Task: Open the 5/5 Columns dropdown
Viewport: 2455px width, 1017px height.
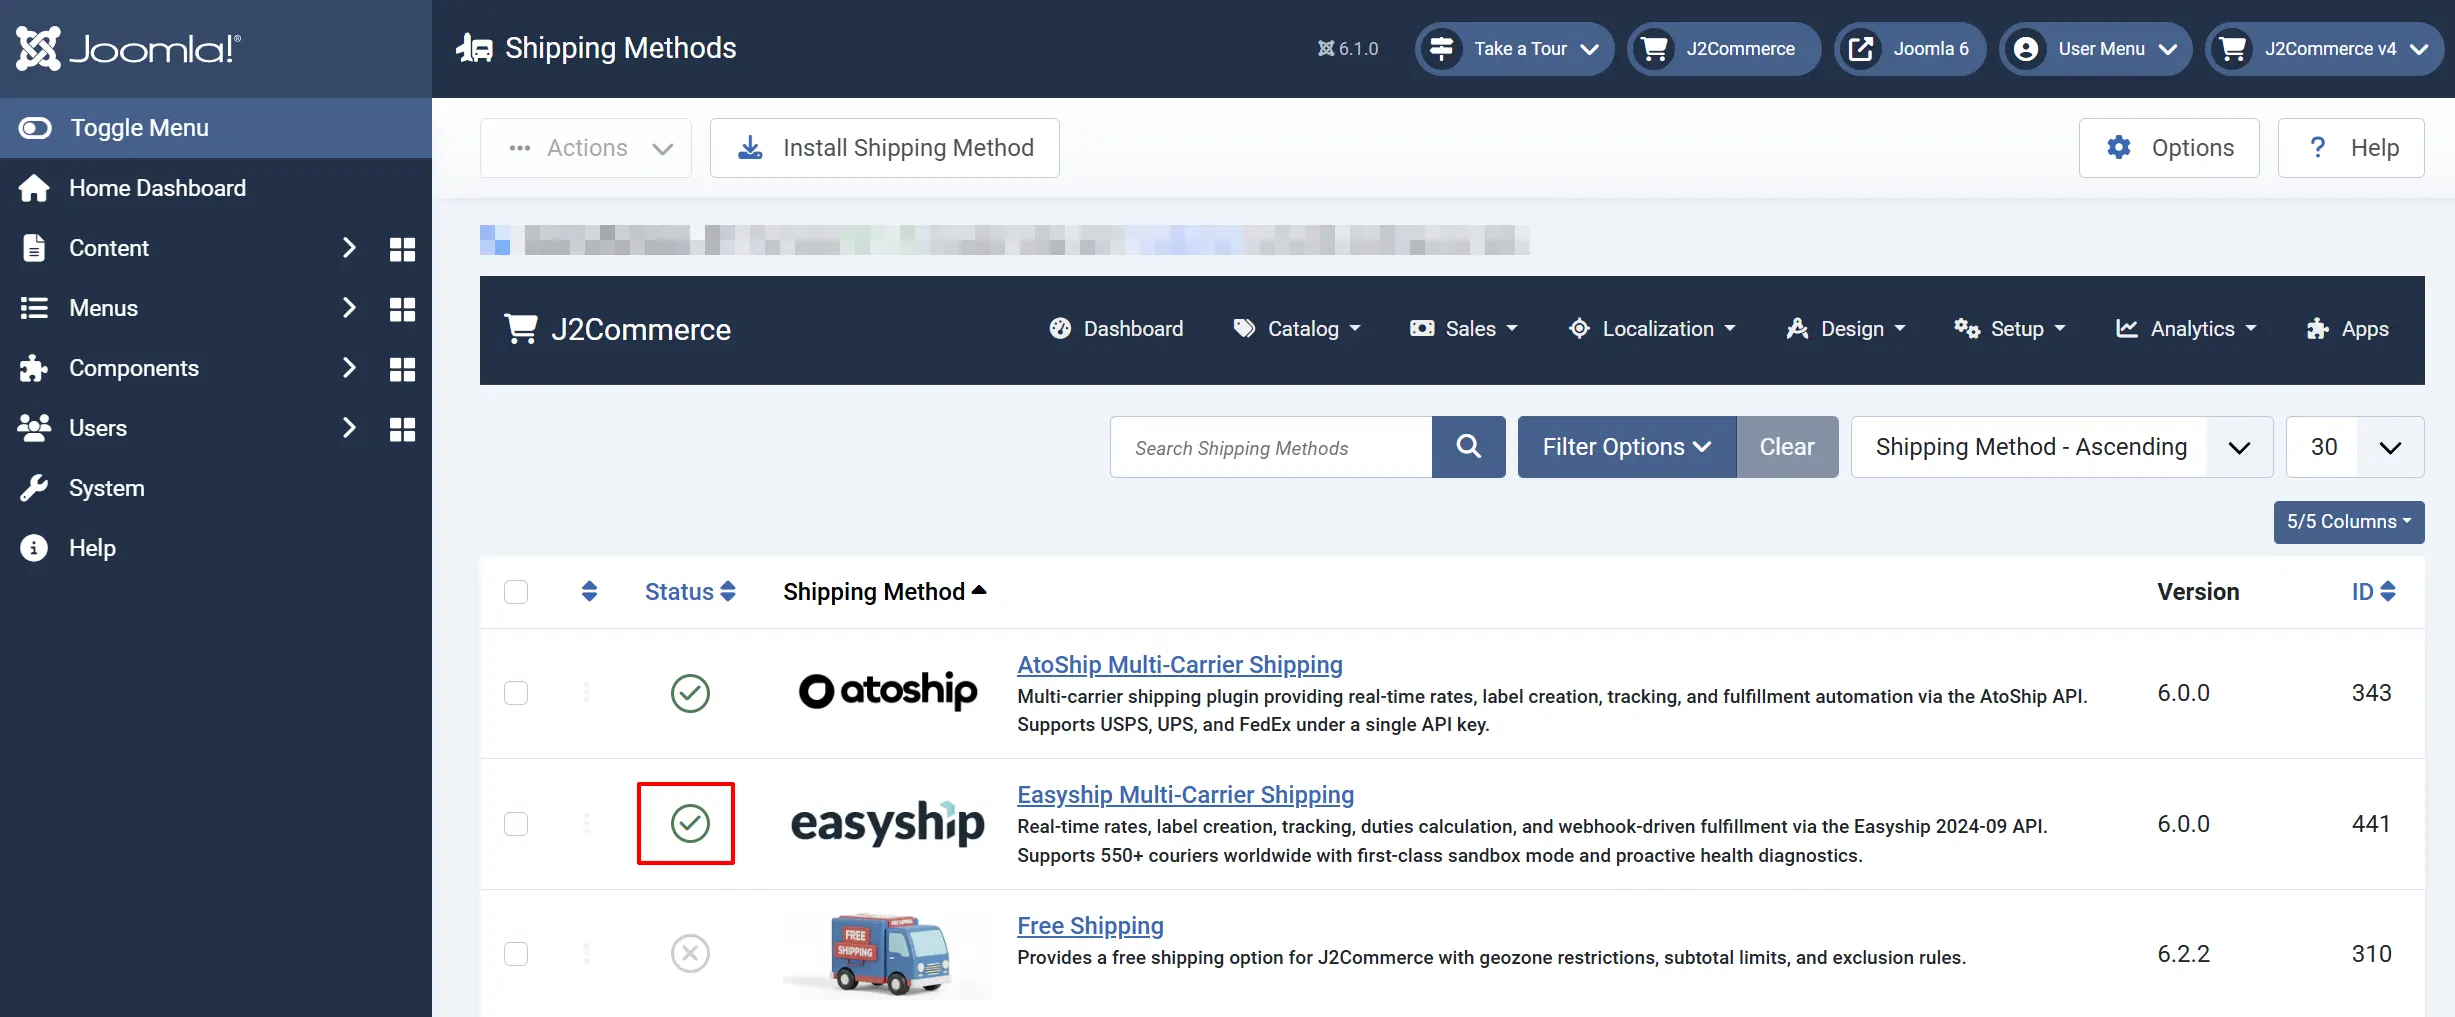Action: [x=2349, y=522]
